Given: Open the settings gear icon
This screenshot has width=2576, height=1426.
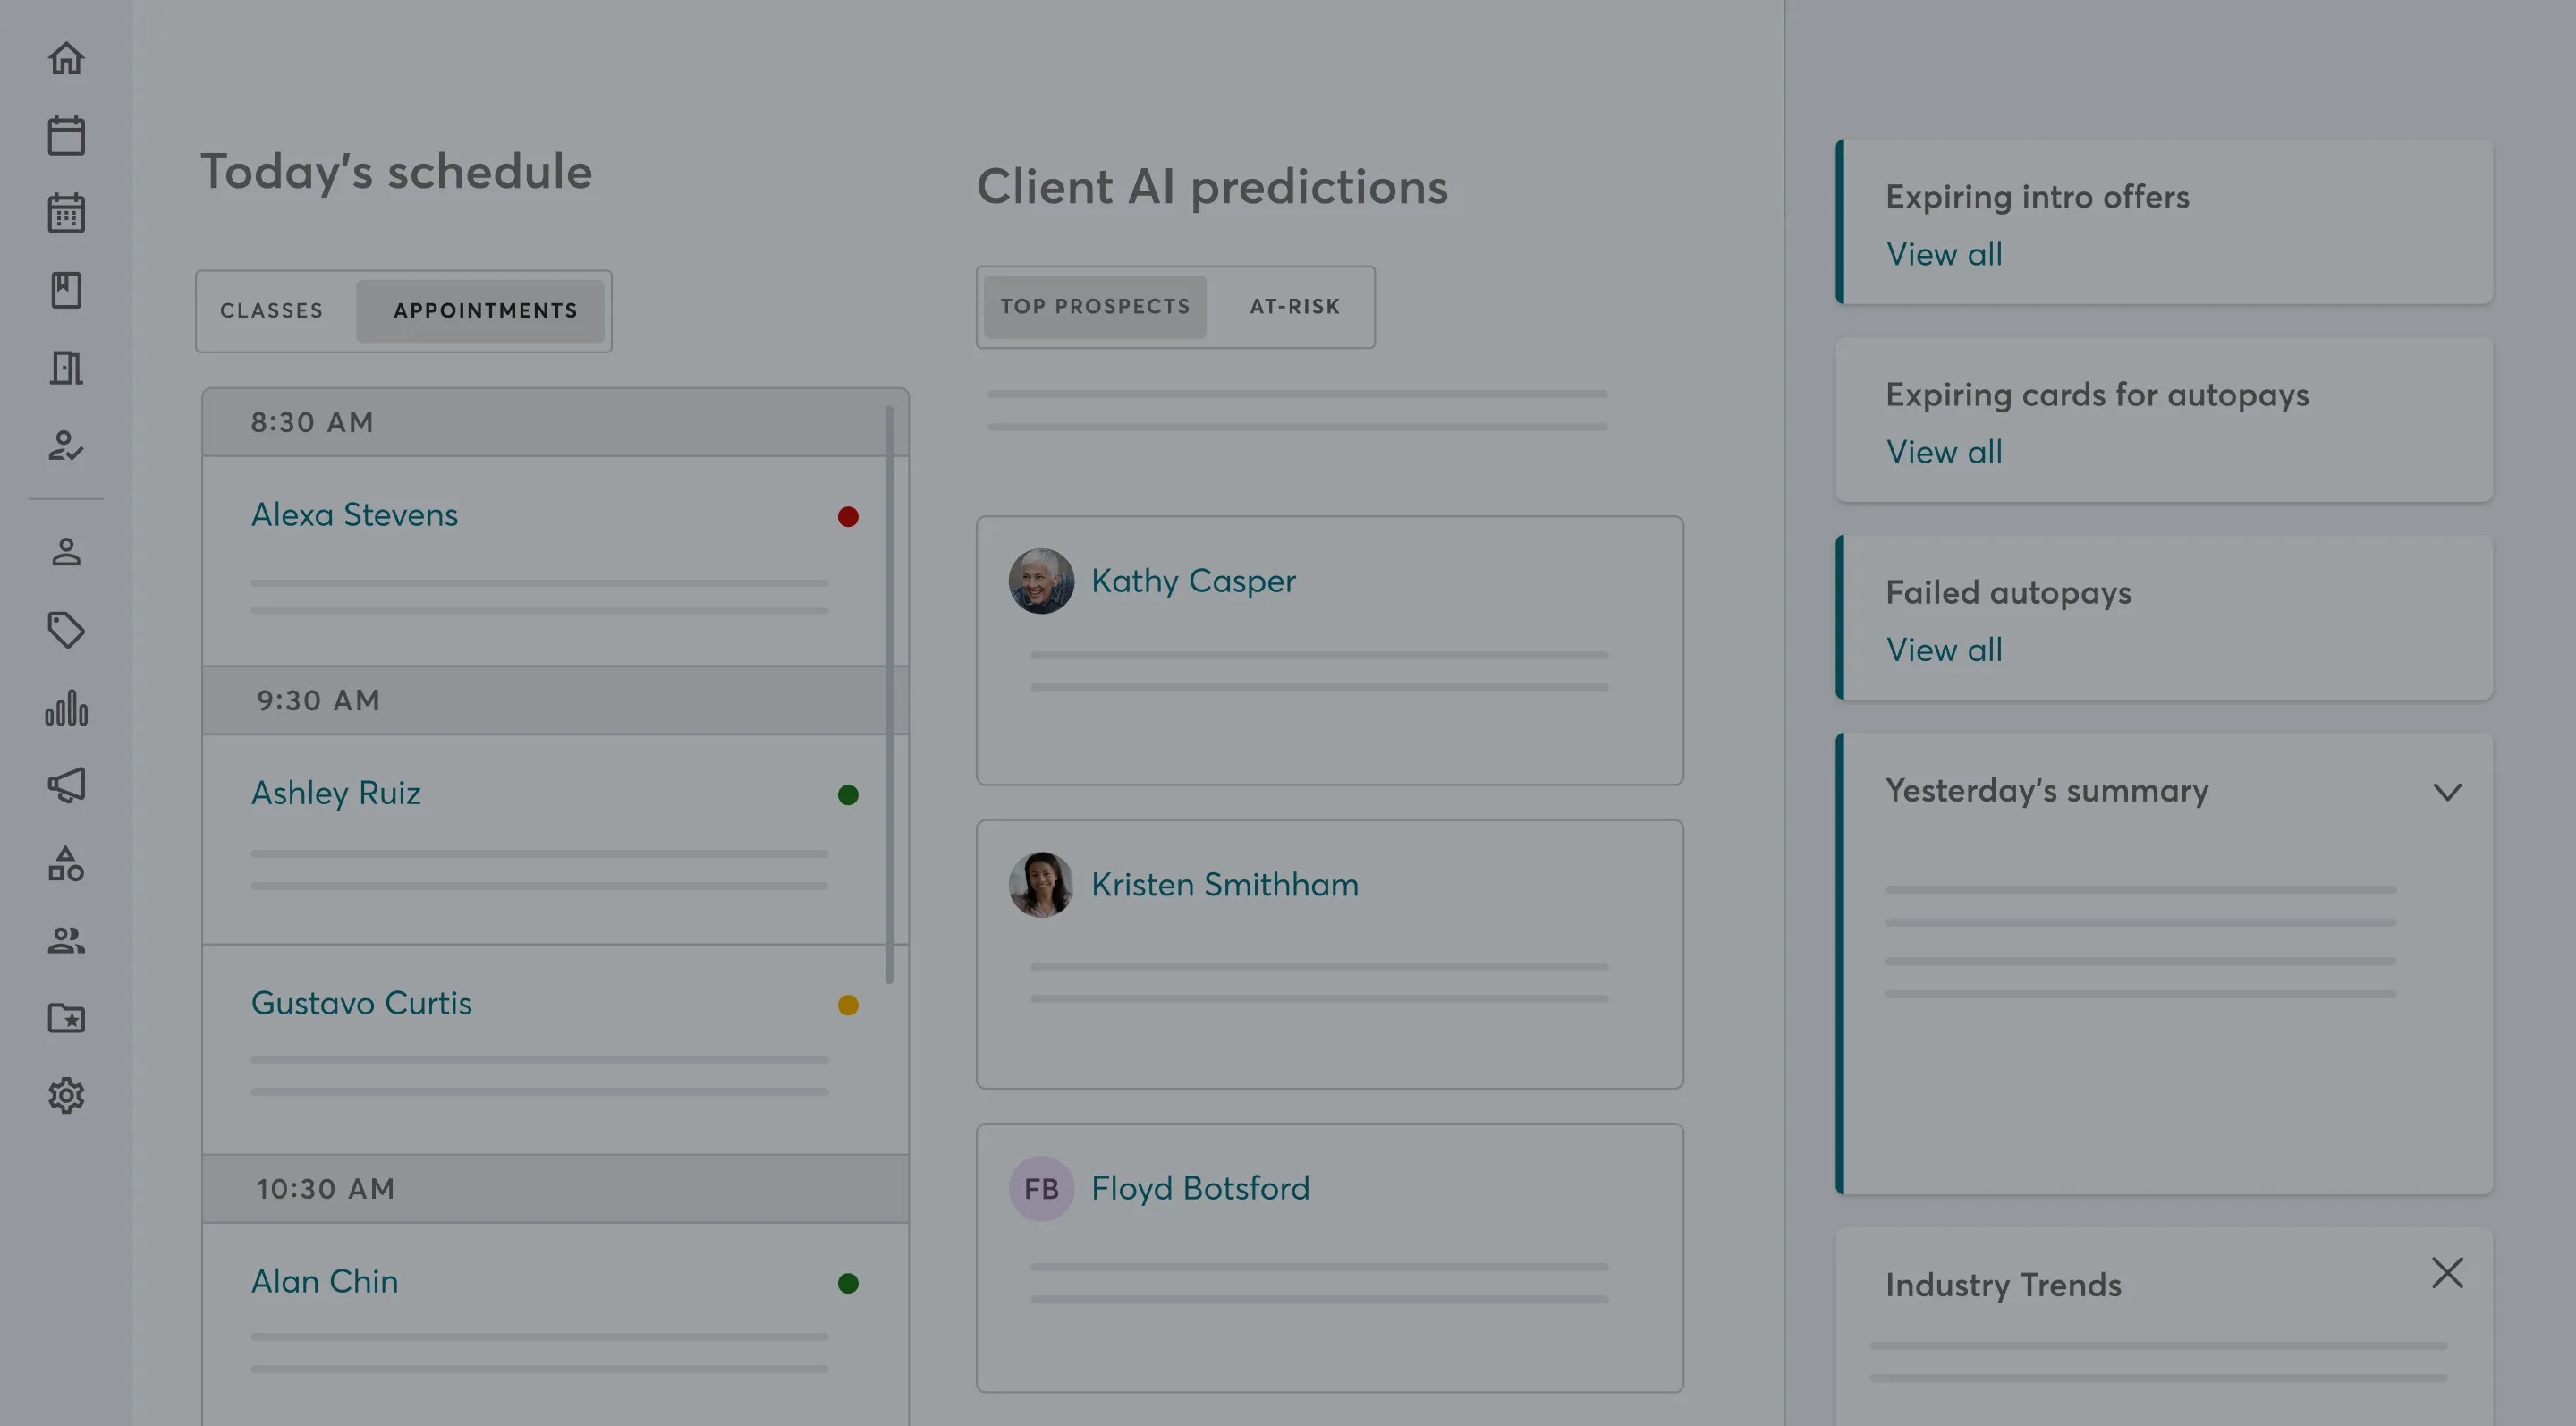Looking at the screenshot, I should click(x=66, y=1095).
